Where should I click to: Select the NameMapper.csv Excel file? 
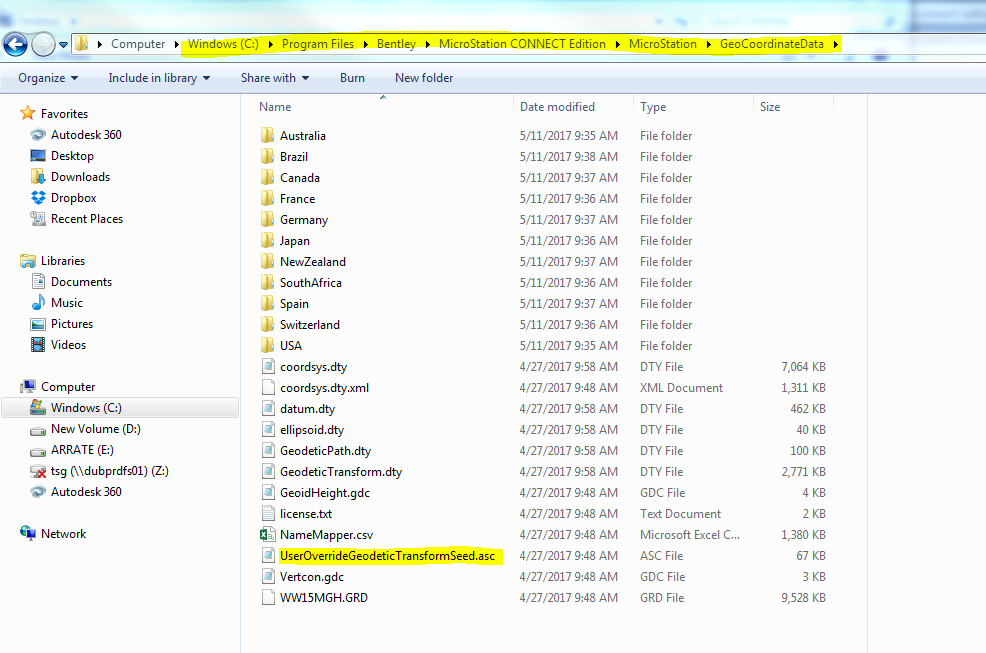coord(317,535)
